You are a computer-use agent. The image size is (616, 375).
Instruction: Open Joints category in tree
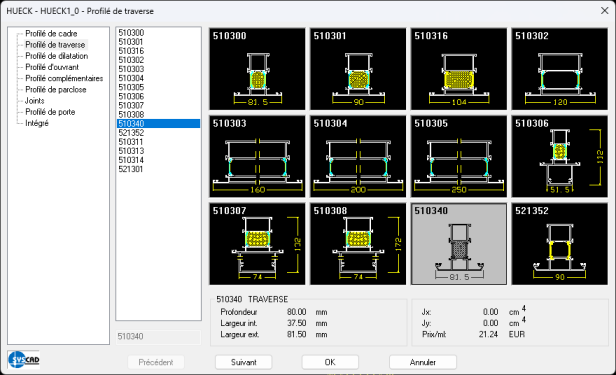point(35,101)
